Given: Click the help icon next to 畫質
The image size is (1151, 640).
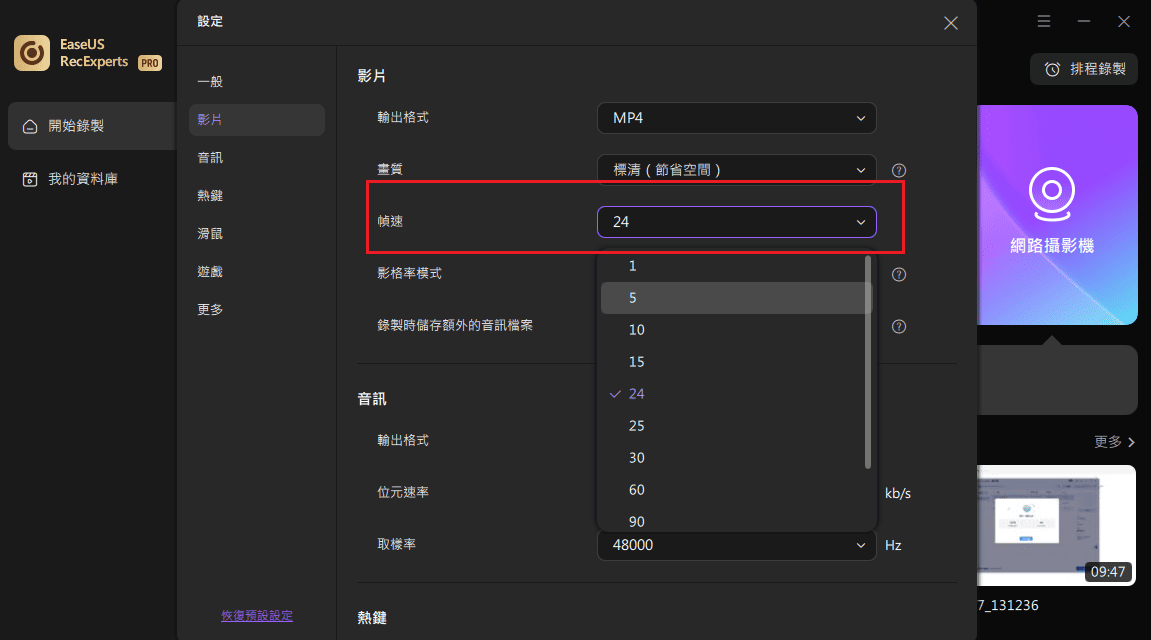Looking at the screenshot, I should (898, 170).
